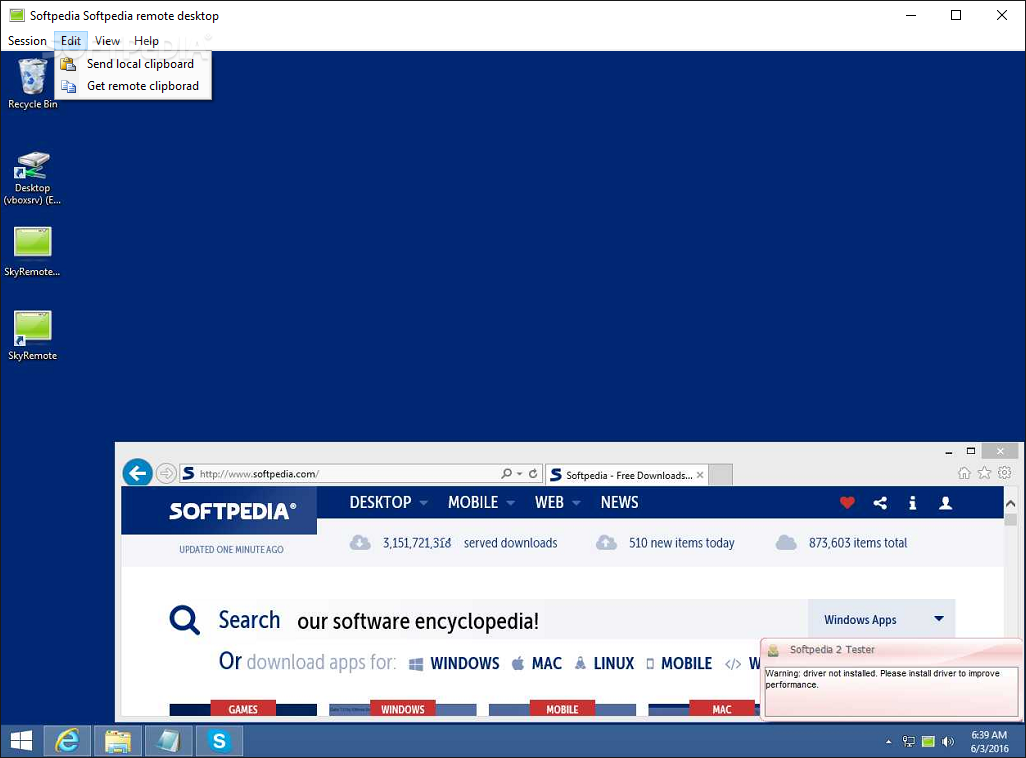
Task: Click the red heart icon
Action: tap(847, 503)
